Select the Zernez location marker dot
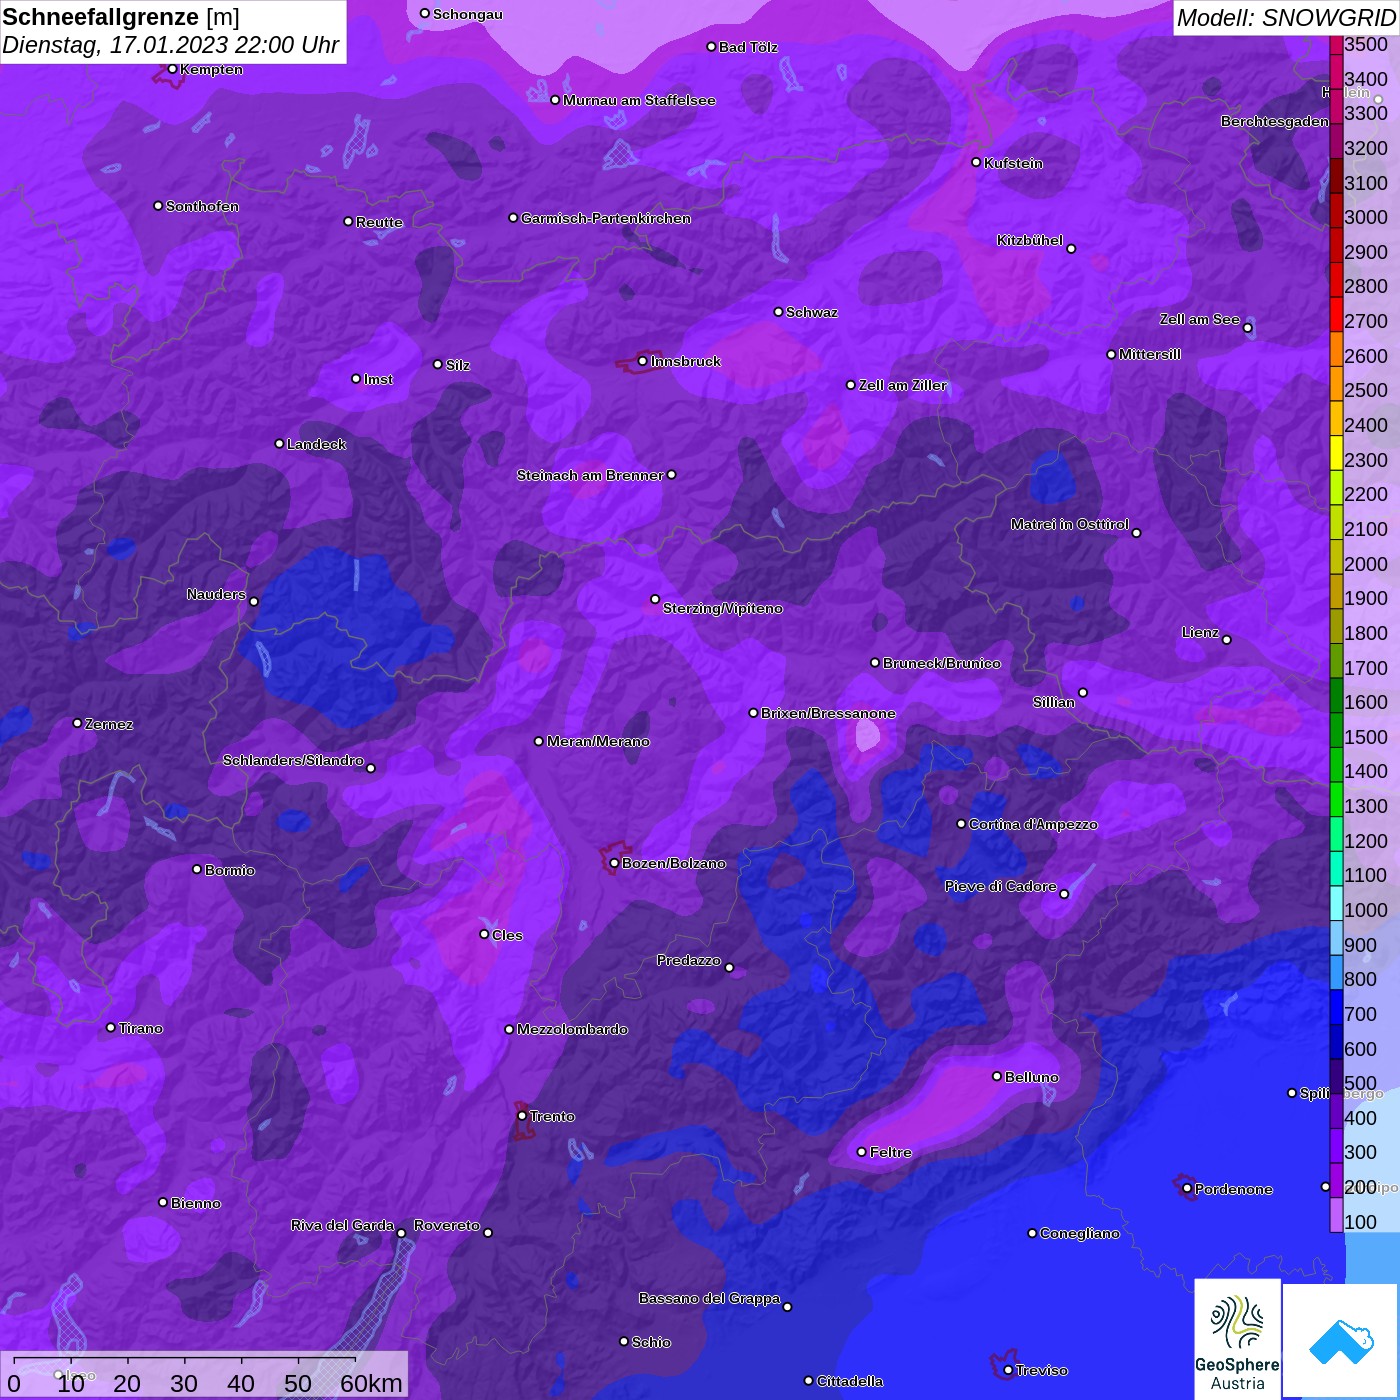 click(x=77, y=723)
